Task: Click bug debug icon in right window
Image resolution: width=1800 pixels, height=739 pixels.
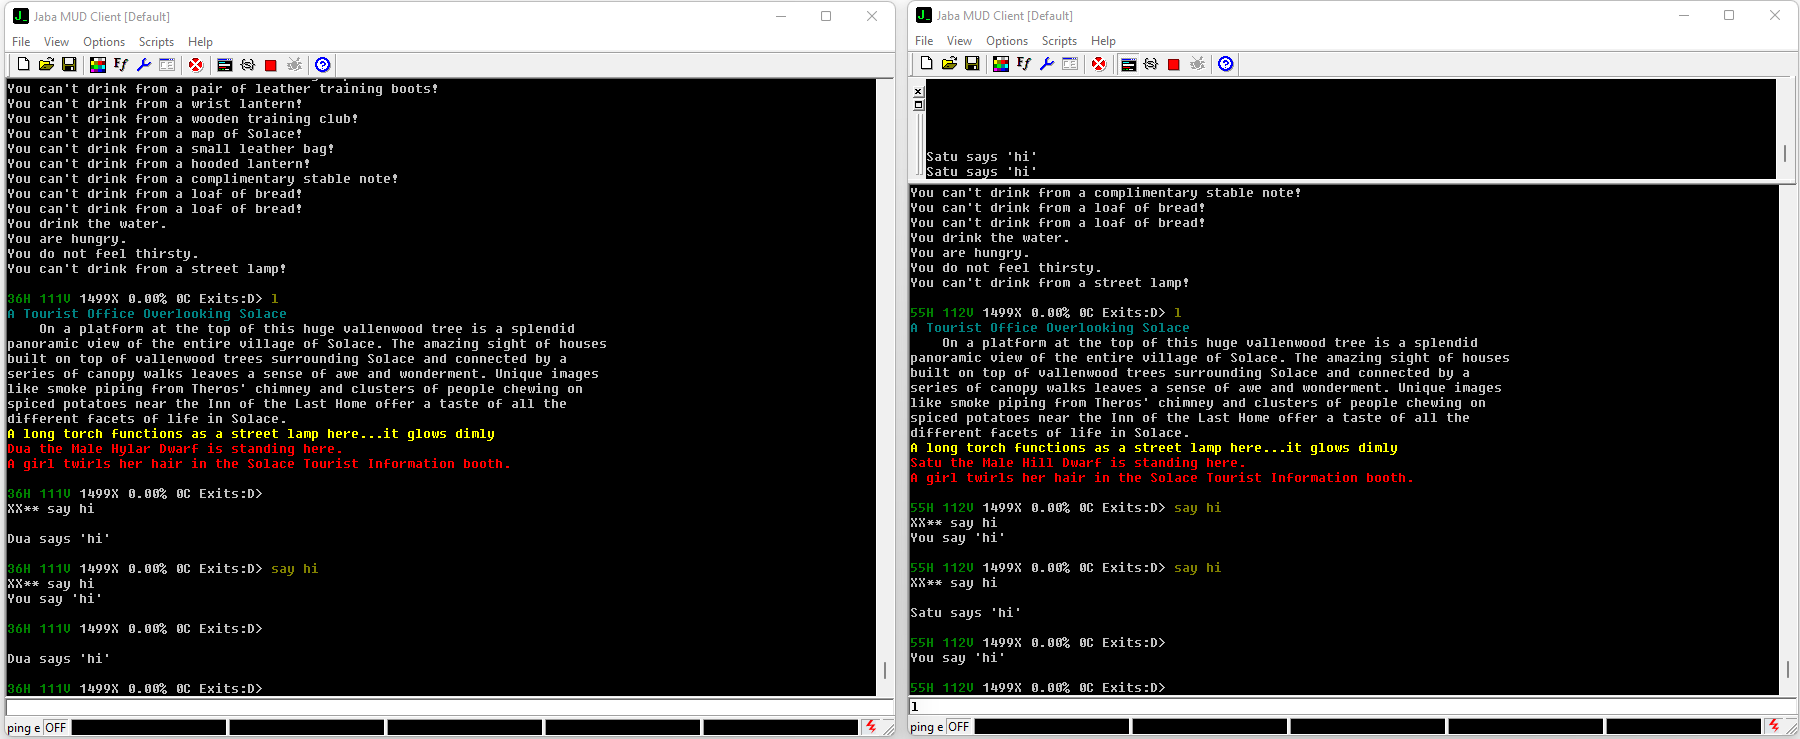Action: 1197,63
